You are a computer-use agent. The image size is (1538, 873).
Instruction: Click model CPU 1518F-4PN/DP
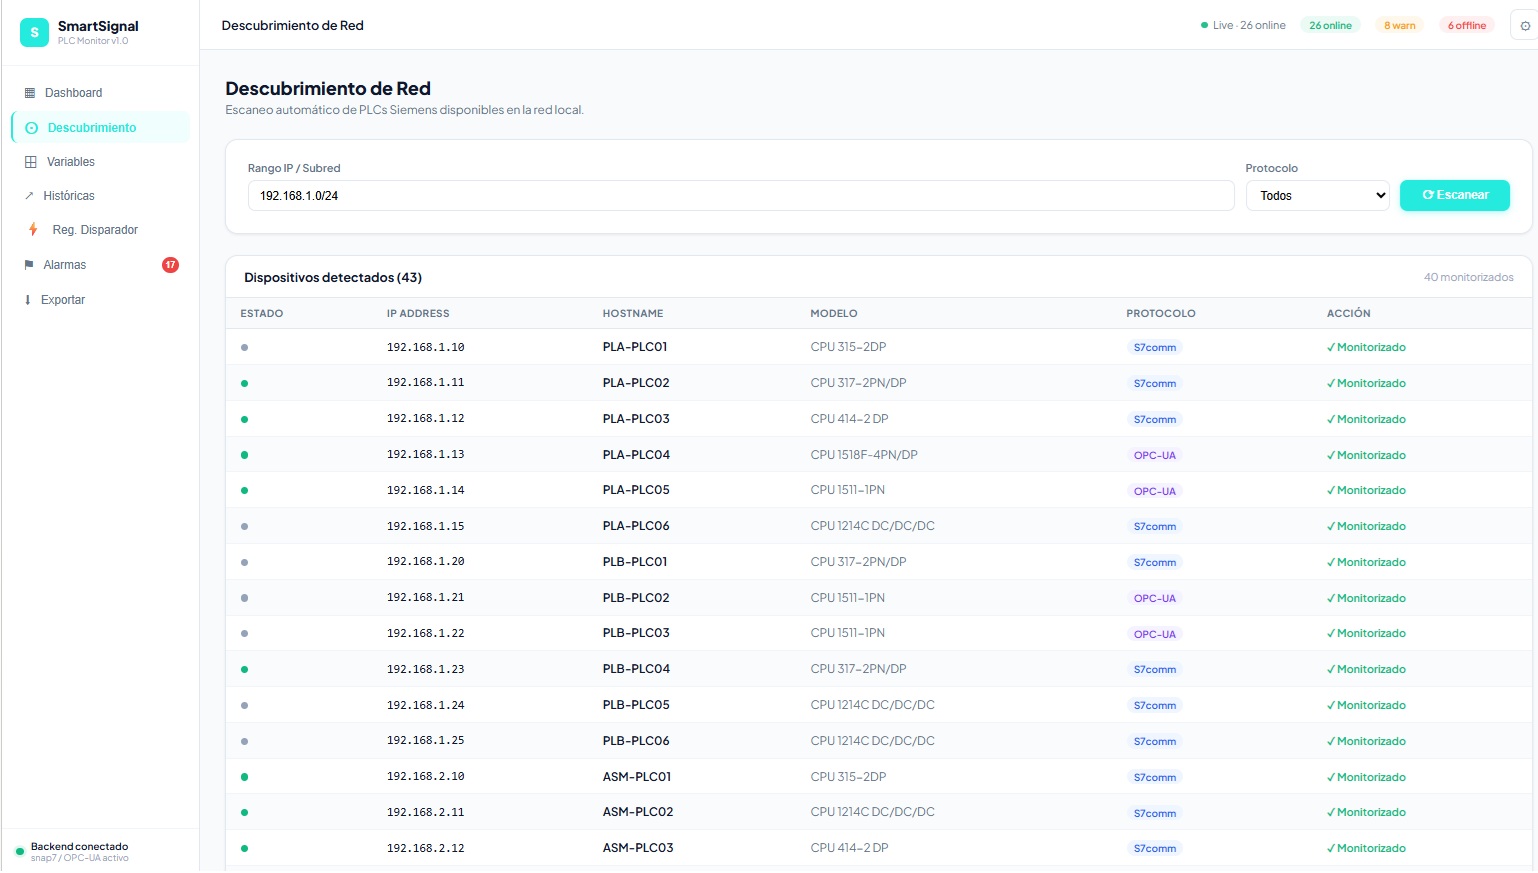(864, 455)
